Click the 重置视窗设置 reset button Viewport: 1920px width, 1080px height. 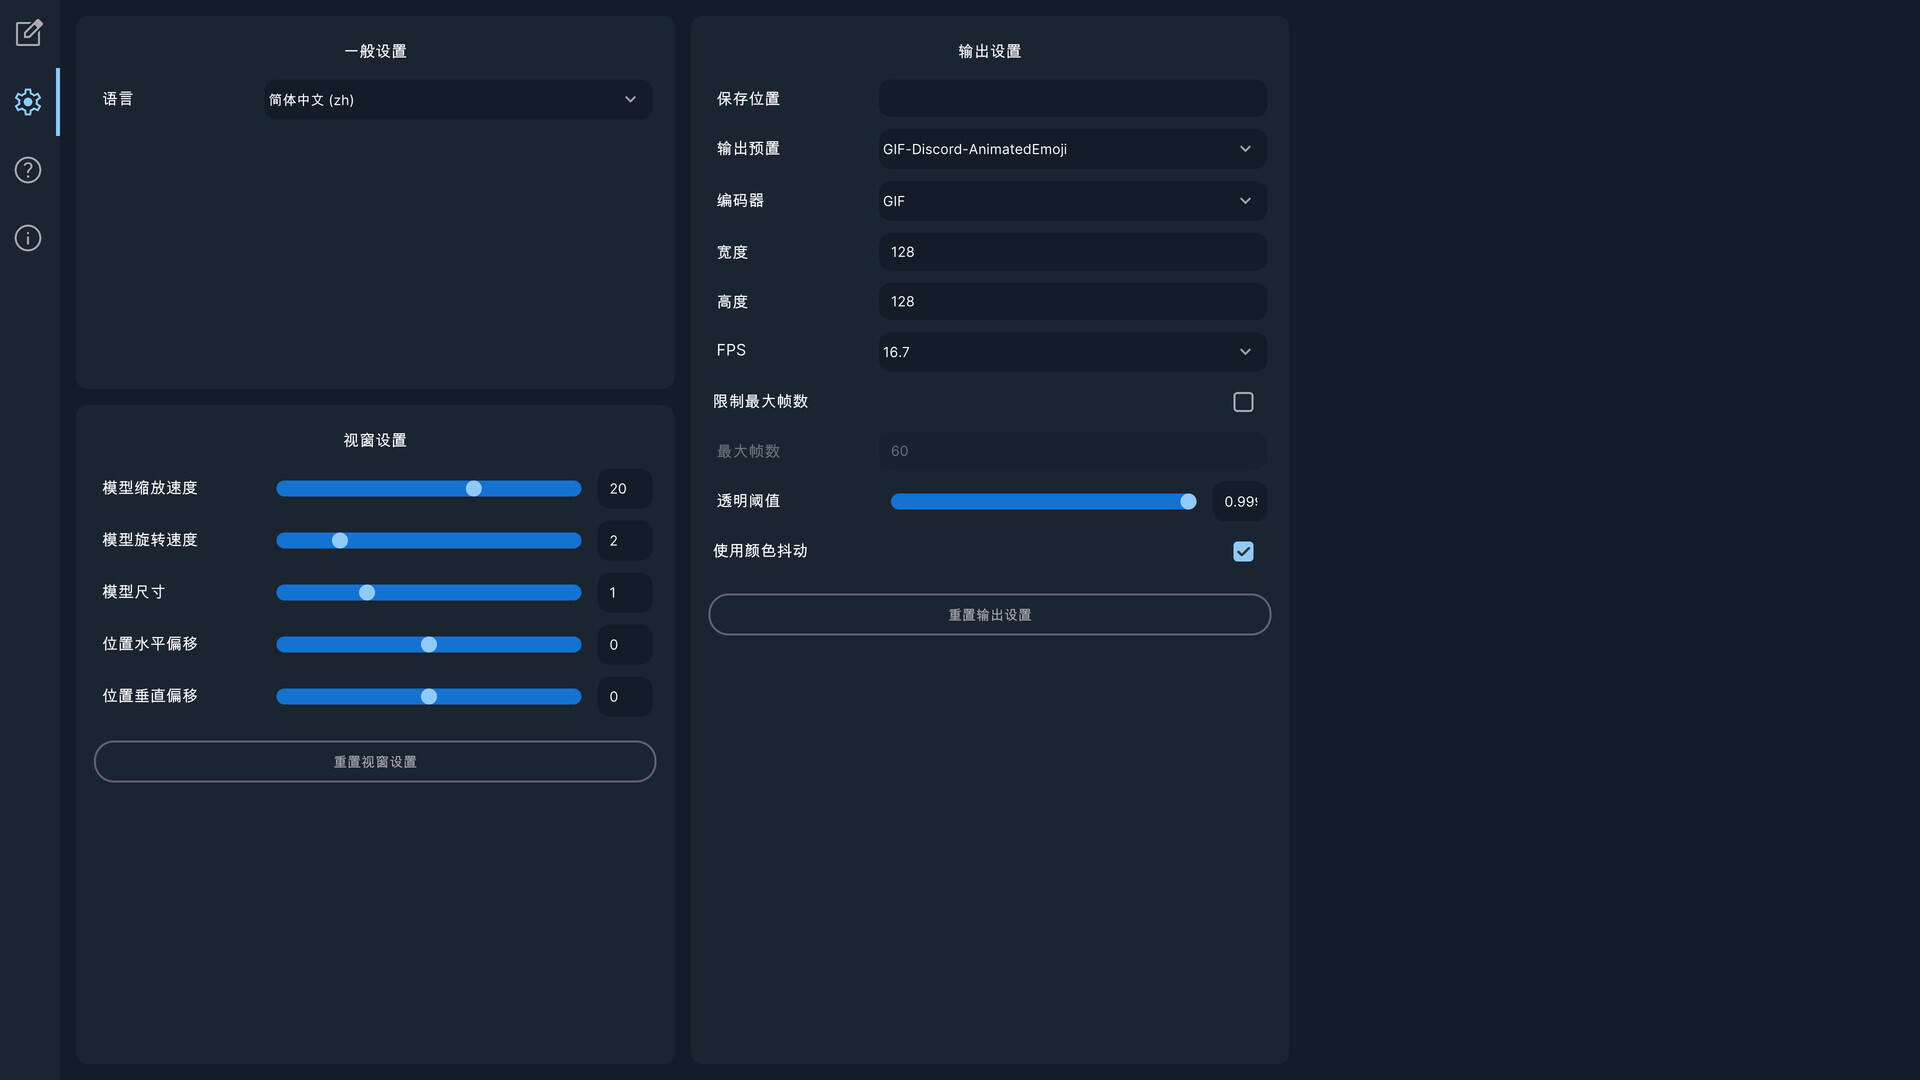(374, 761)
